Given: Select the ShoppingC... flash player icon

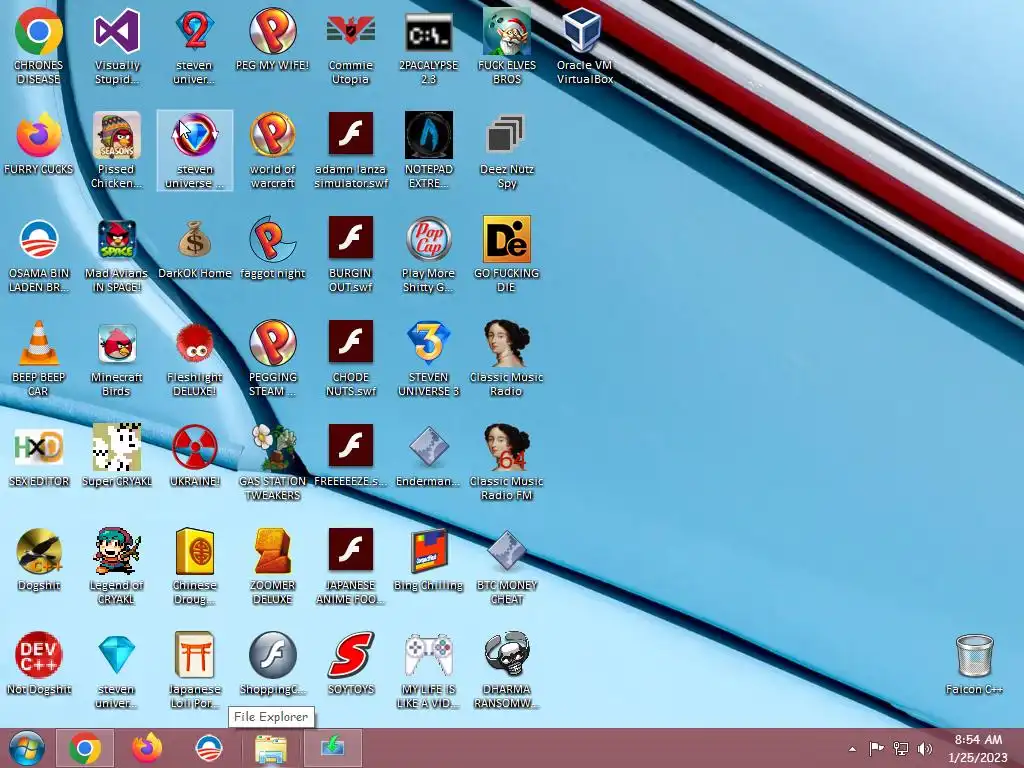Looking at the screenshot, I should point(272,664).
